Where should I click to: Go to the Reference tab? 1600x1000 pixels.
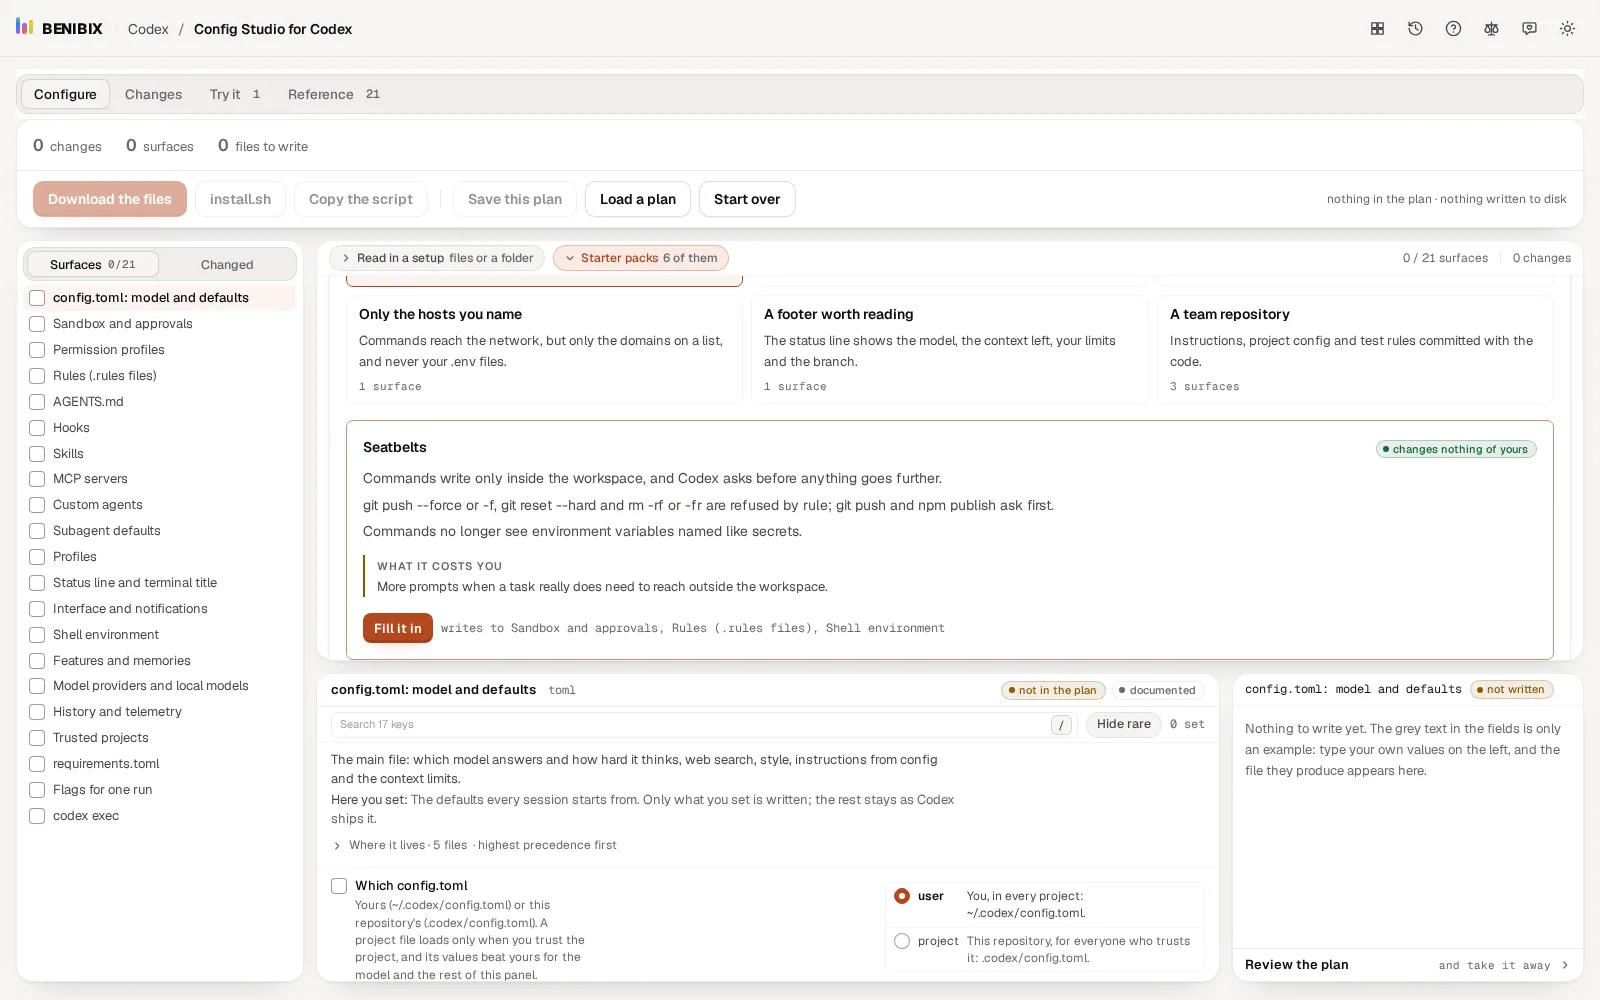[x=334, y=94]
